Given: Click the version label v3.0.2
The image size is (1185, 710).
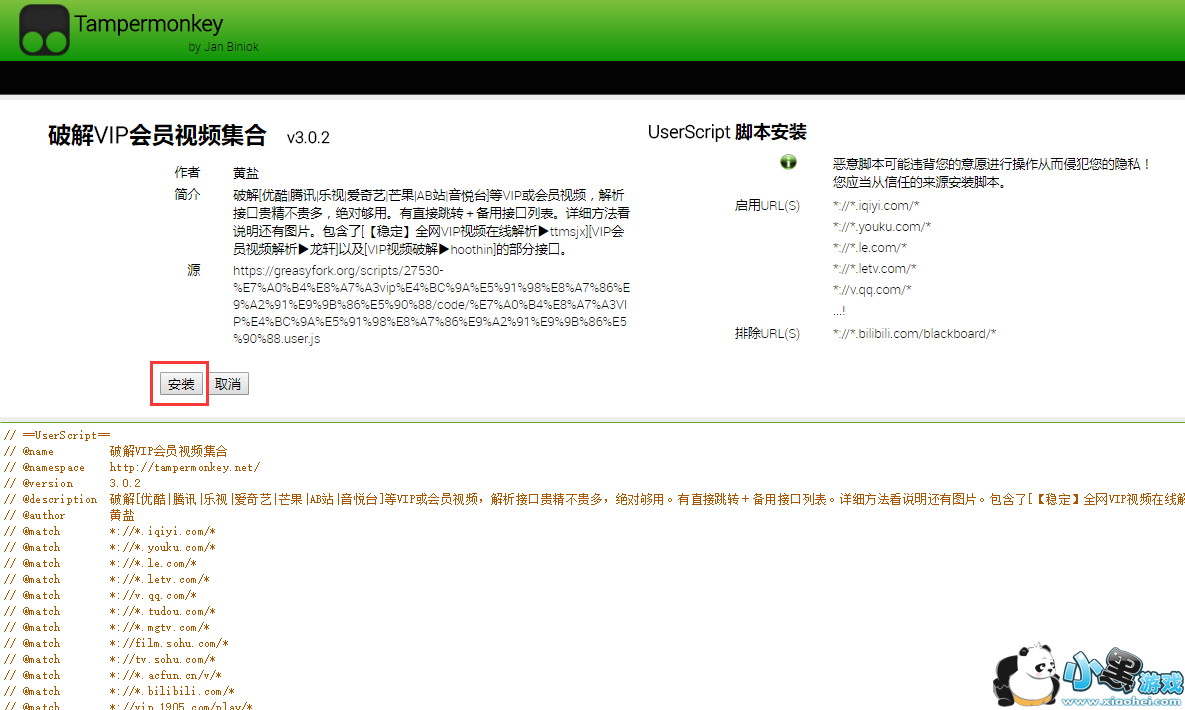Looking at the screenshot, I should point(308,138).
